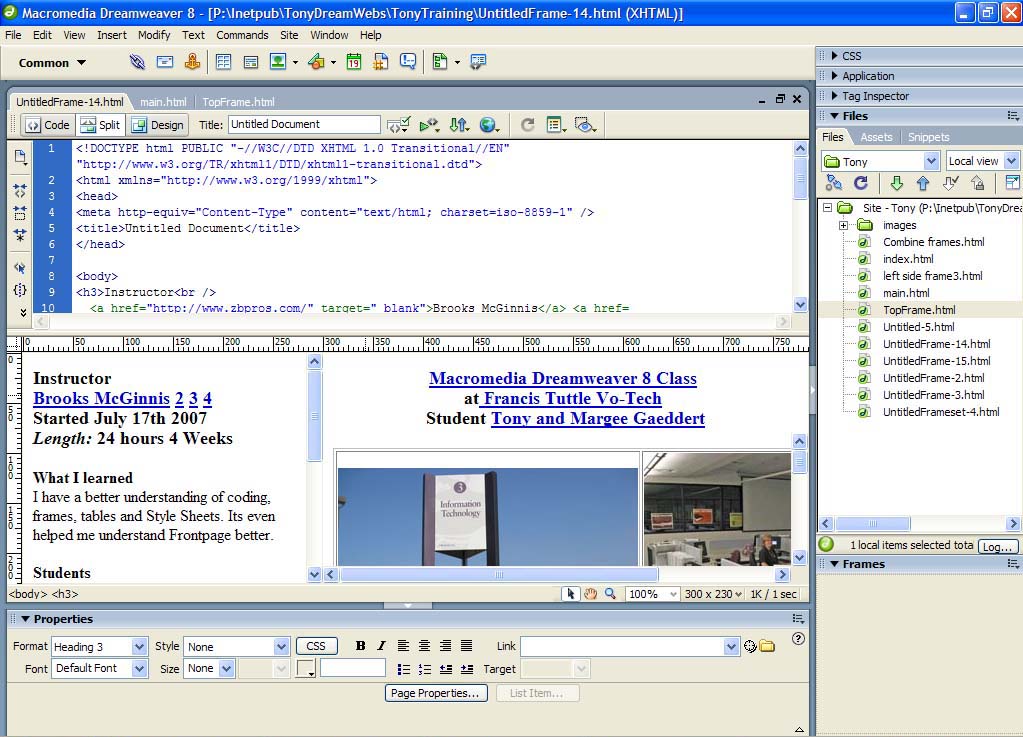The width and height of the screenshot is (1023, 737).
Task: Switch to Split view
Action: click(x=100, y=125)
